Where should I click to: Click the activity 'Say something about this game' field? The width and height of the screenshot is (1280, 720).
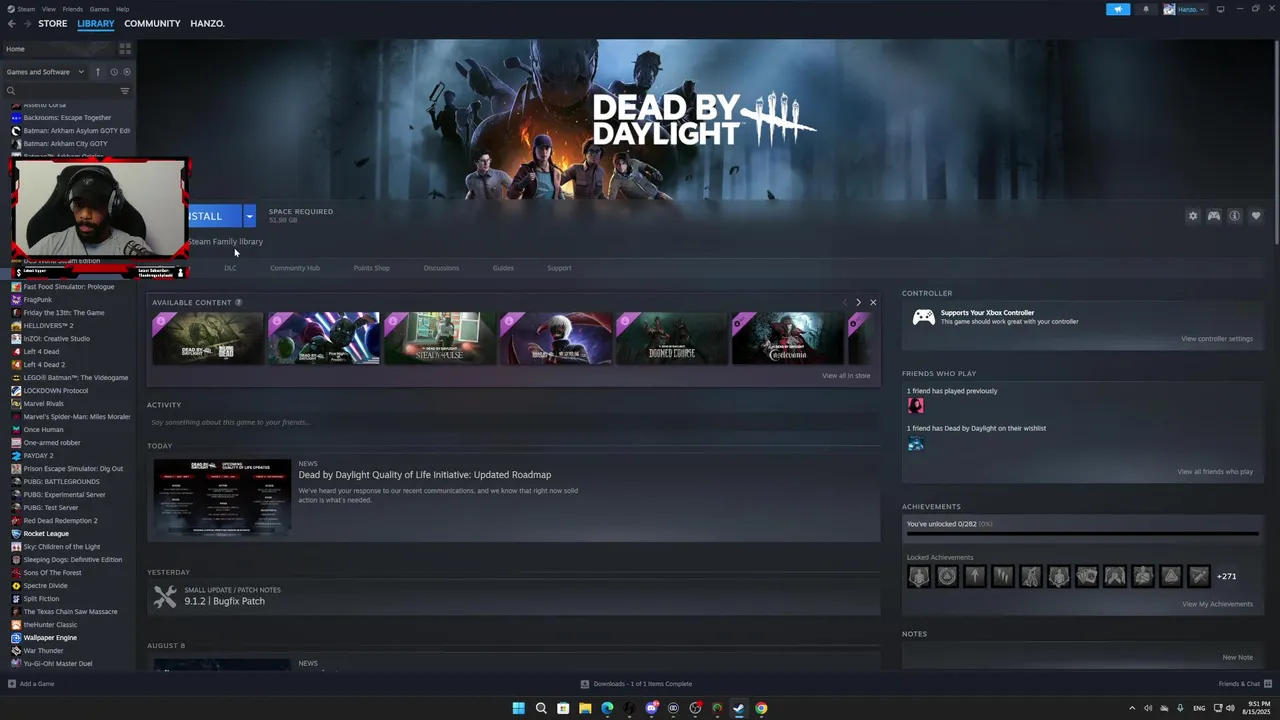[514, 422]
